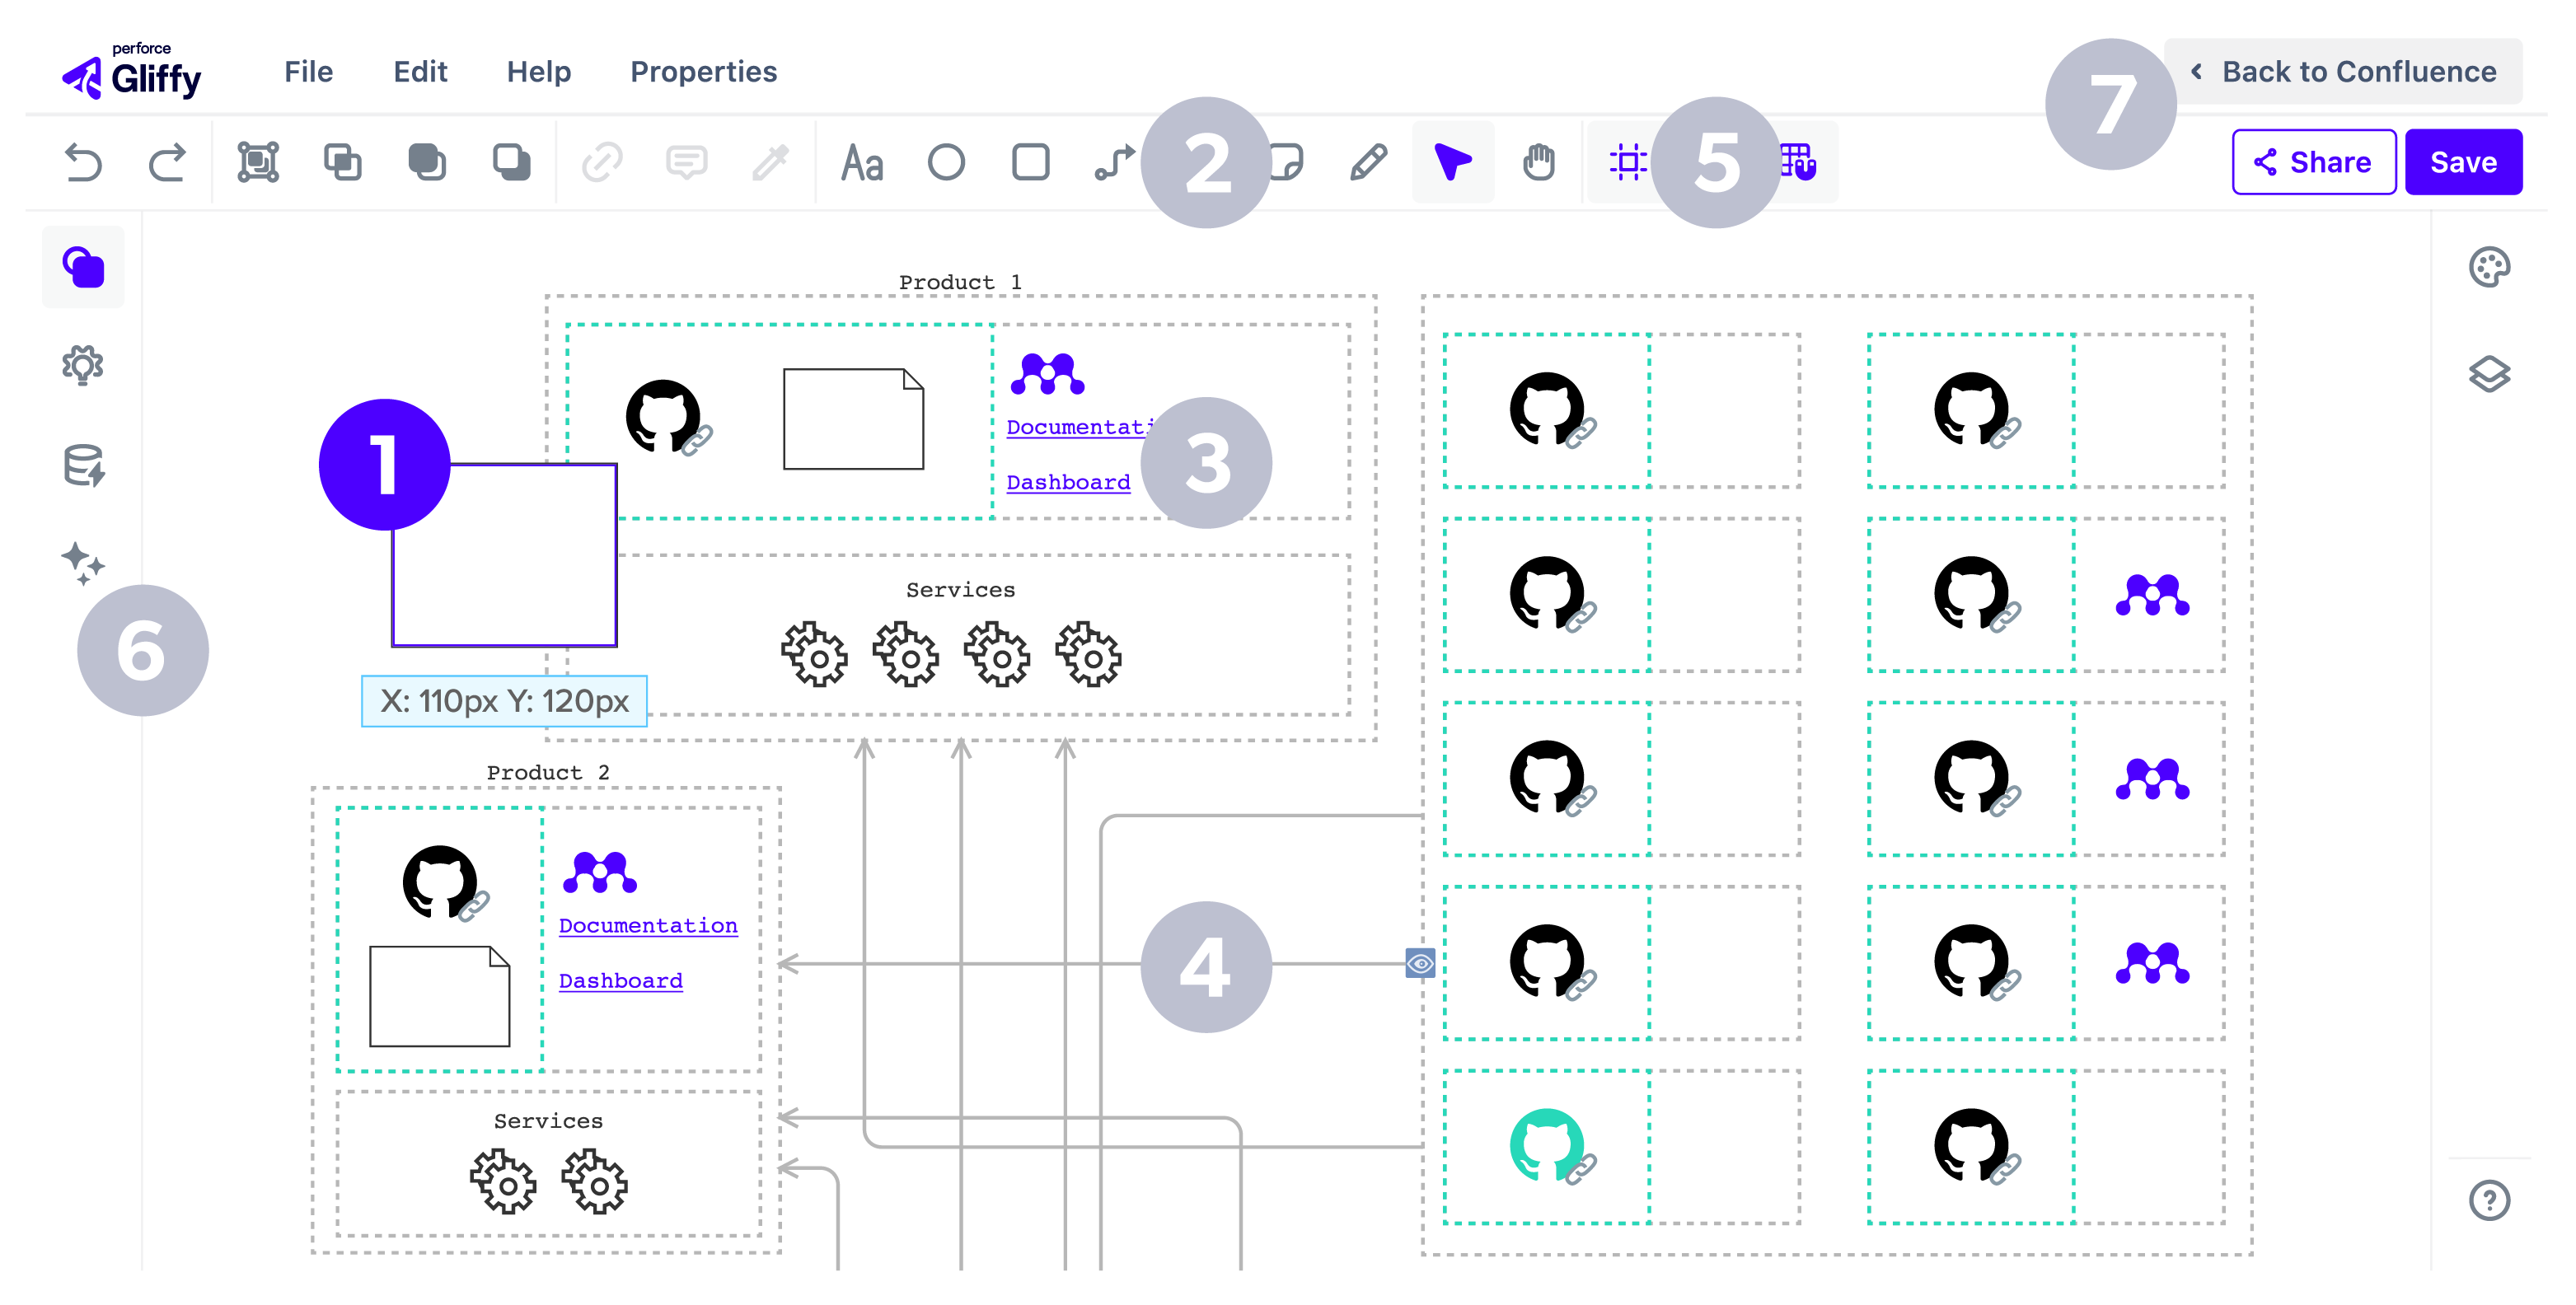Click Back to Confluence

(2344, 72)
